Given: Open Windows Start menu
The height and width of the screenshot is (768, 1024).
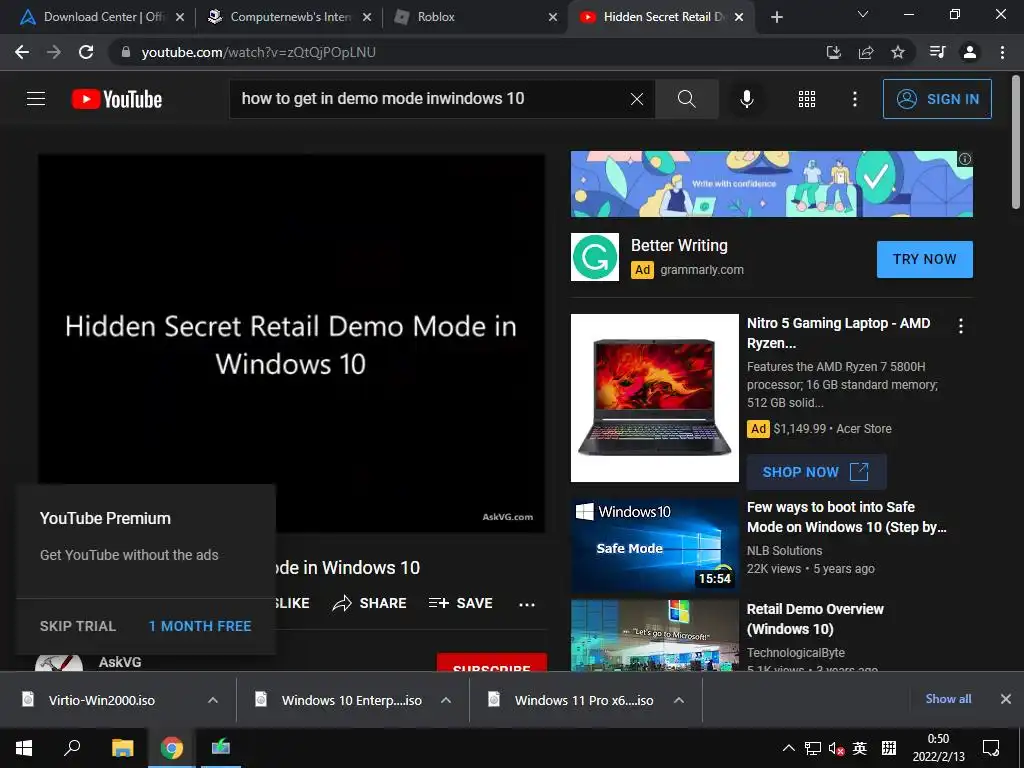Looking at the screenshot, I should (x=24, y=748).
